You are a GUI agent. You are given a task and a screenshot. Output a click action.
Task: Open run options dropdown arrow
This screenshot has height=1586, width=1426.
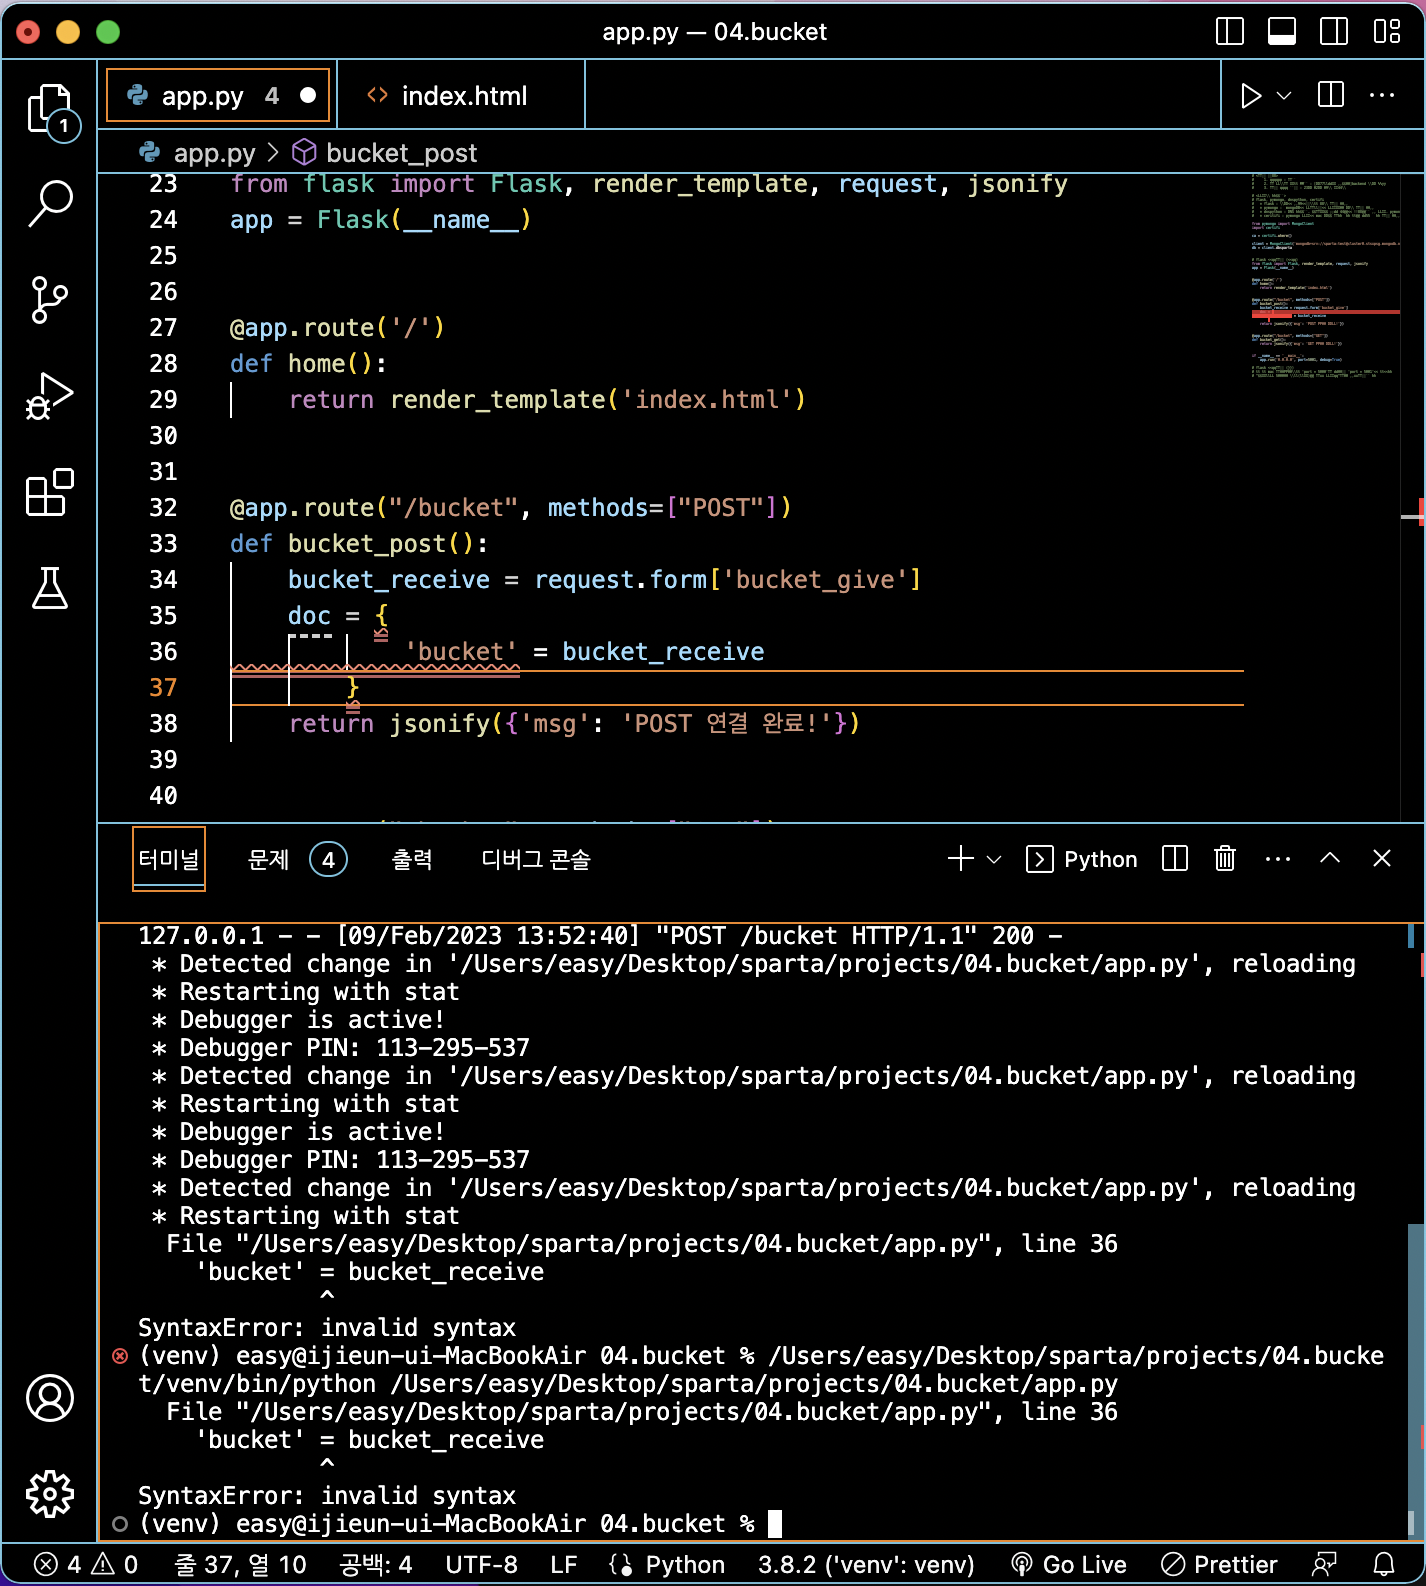(x=1284, y=96)
